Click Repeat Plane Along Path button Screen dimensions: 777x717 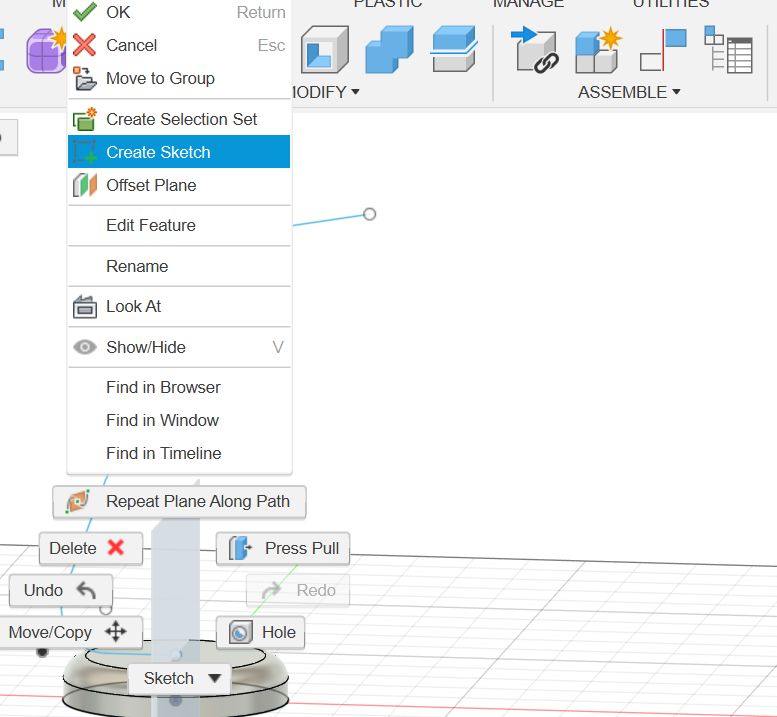[179, 501]
